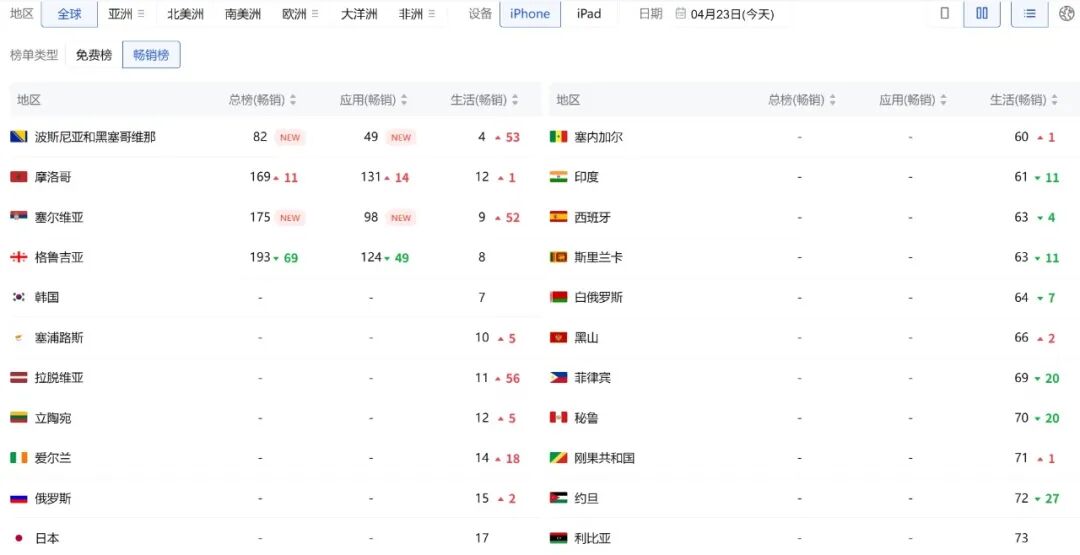Open the 欧洲 region dropdown
This screenshot has width=1080, height=555.
click(x=300, y=14)
